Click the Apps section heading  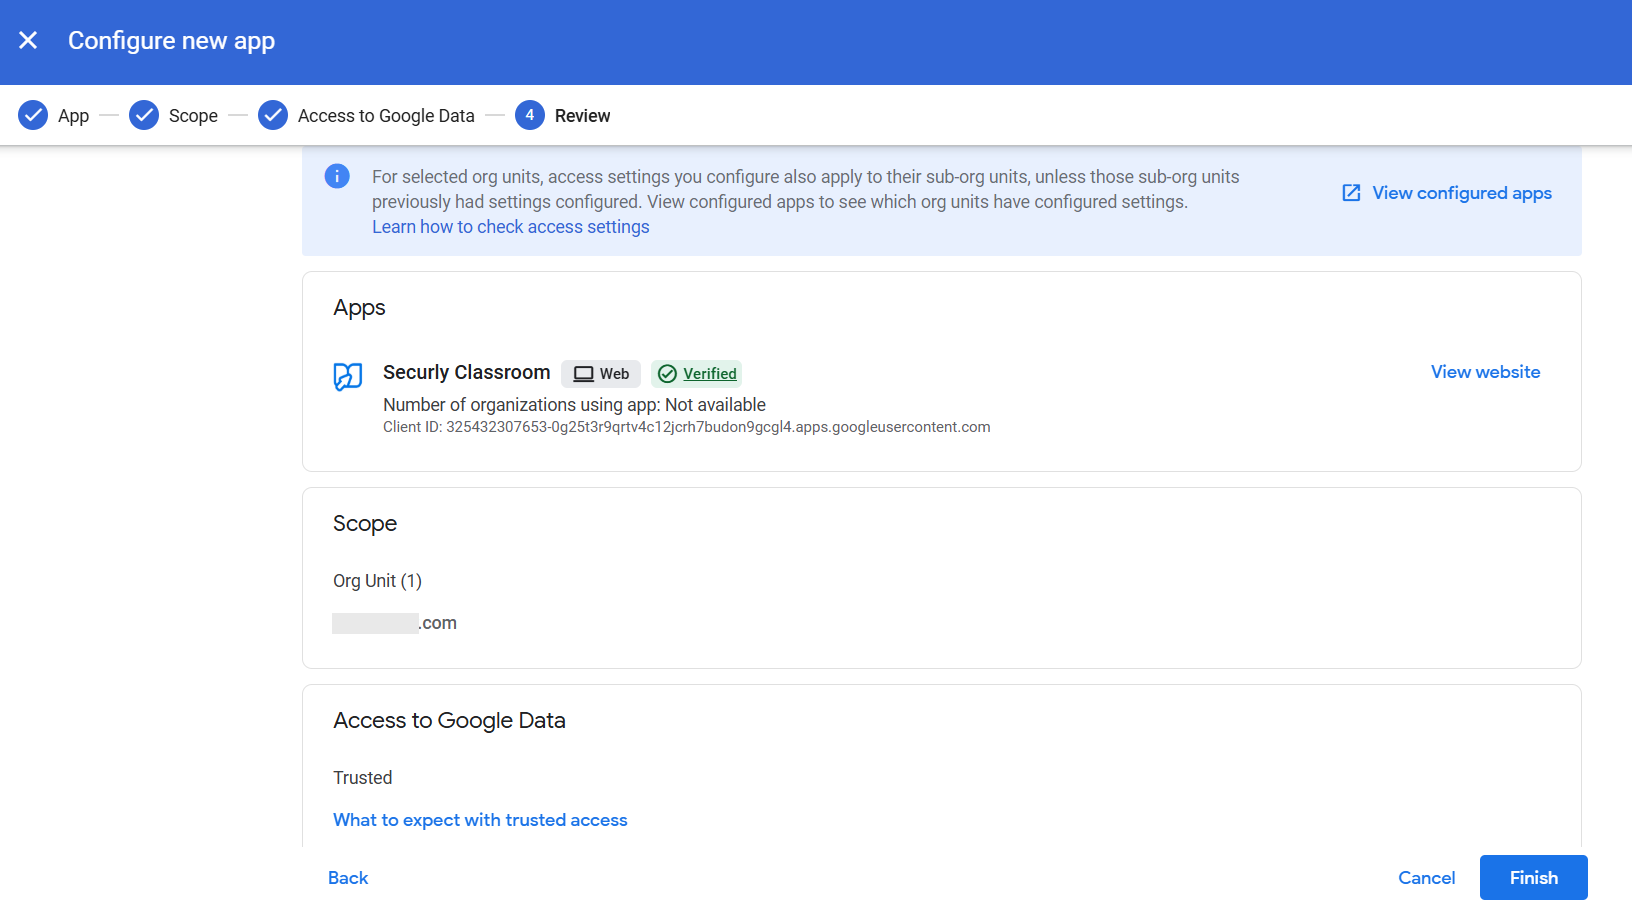359,308
